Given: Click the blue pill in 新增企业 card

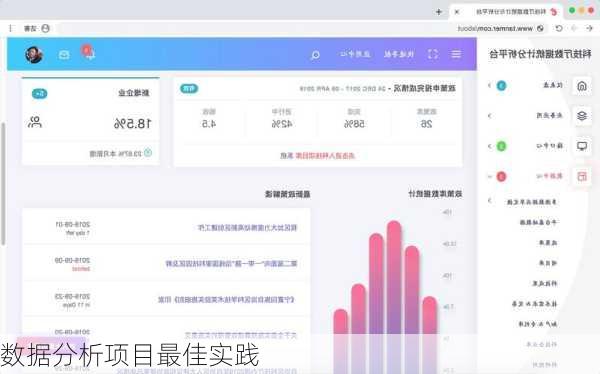Looking at the screenshot, I should click(x=39, y=93).
